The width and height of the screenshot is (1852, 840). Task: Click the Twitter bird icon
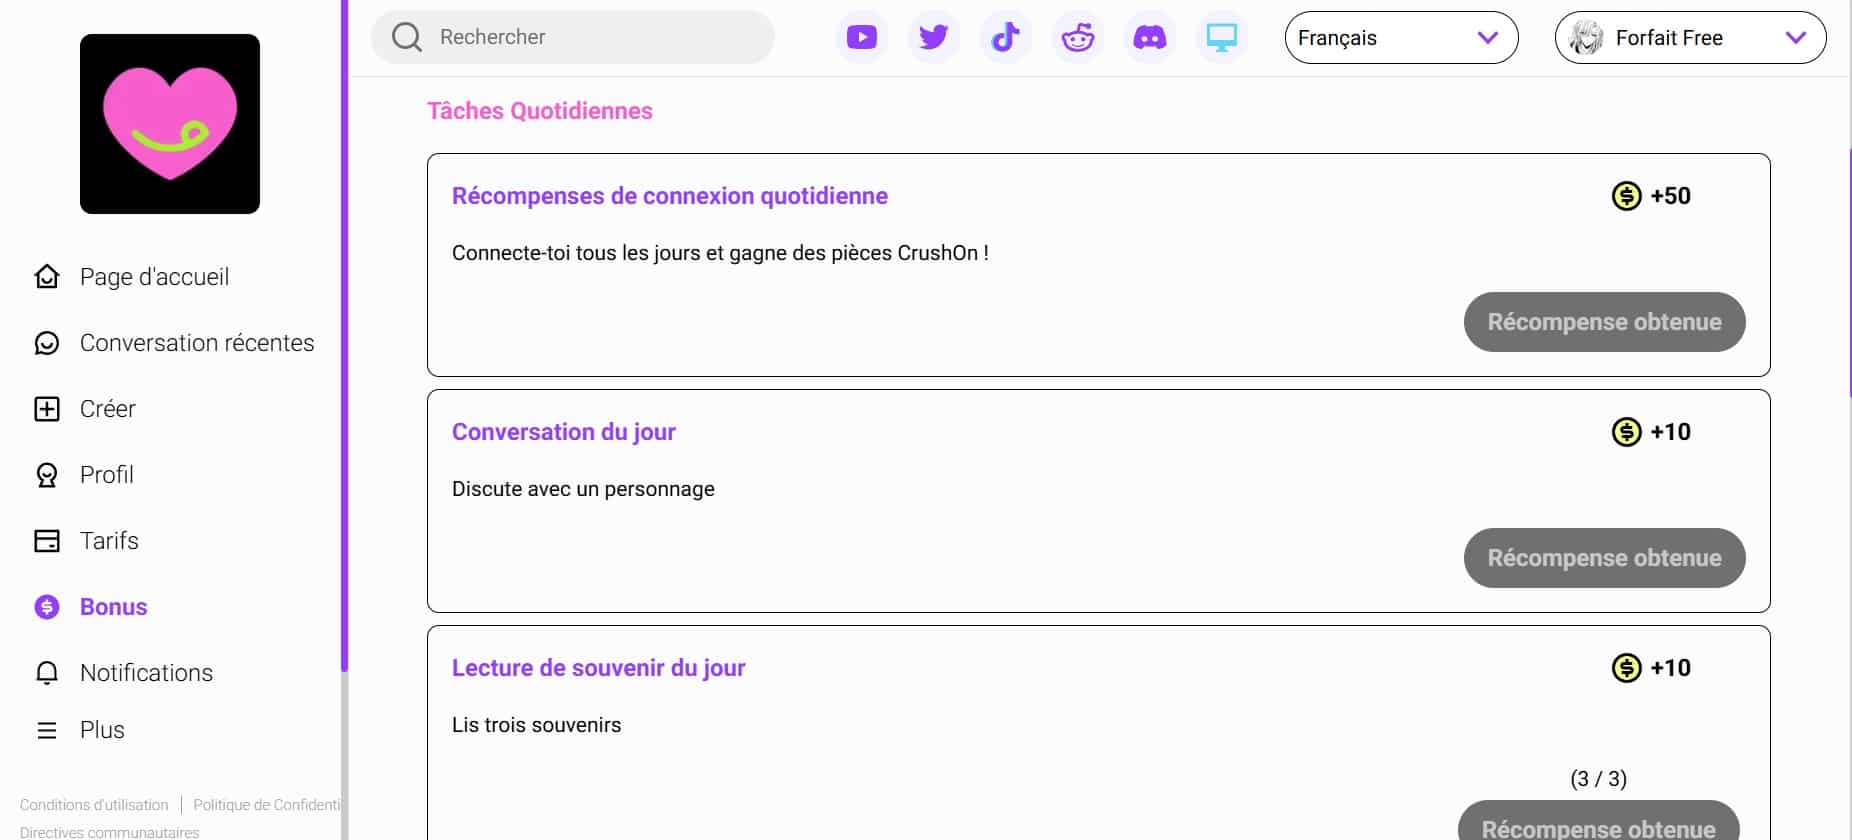coord(933,38)
